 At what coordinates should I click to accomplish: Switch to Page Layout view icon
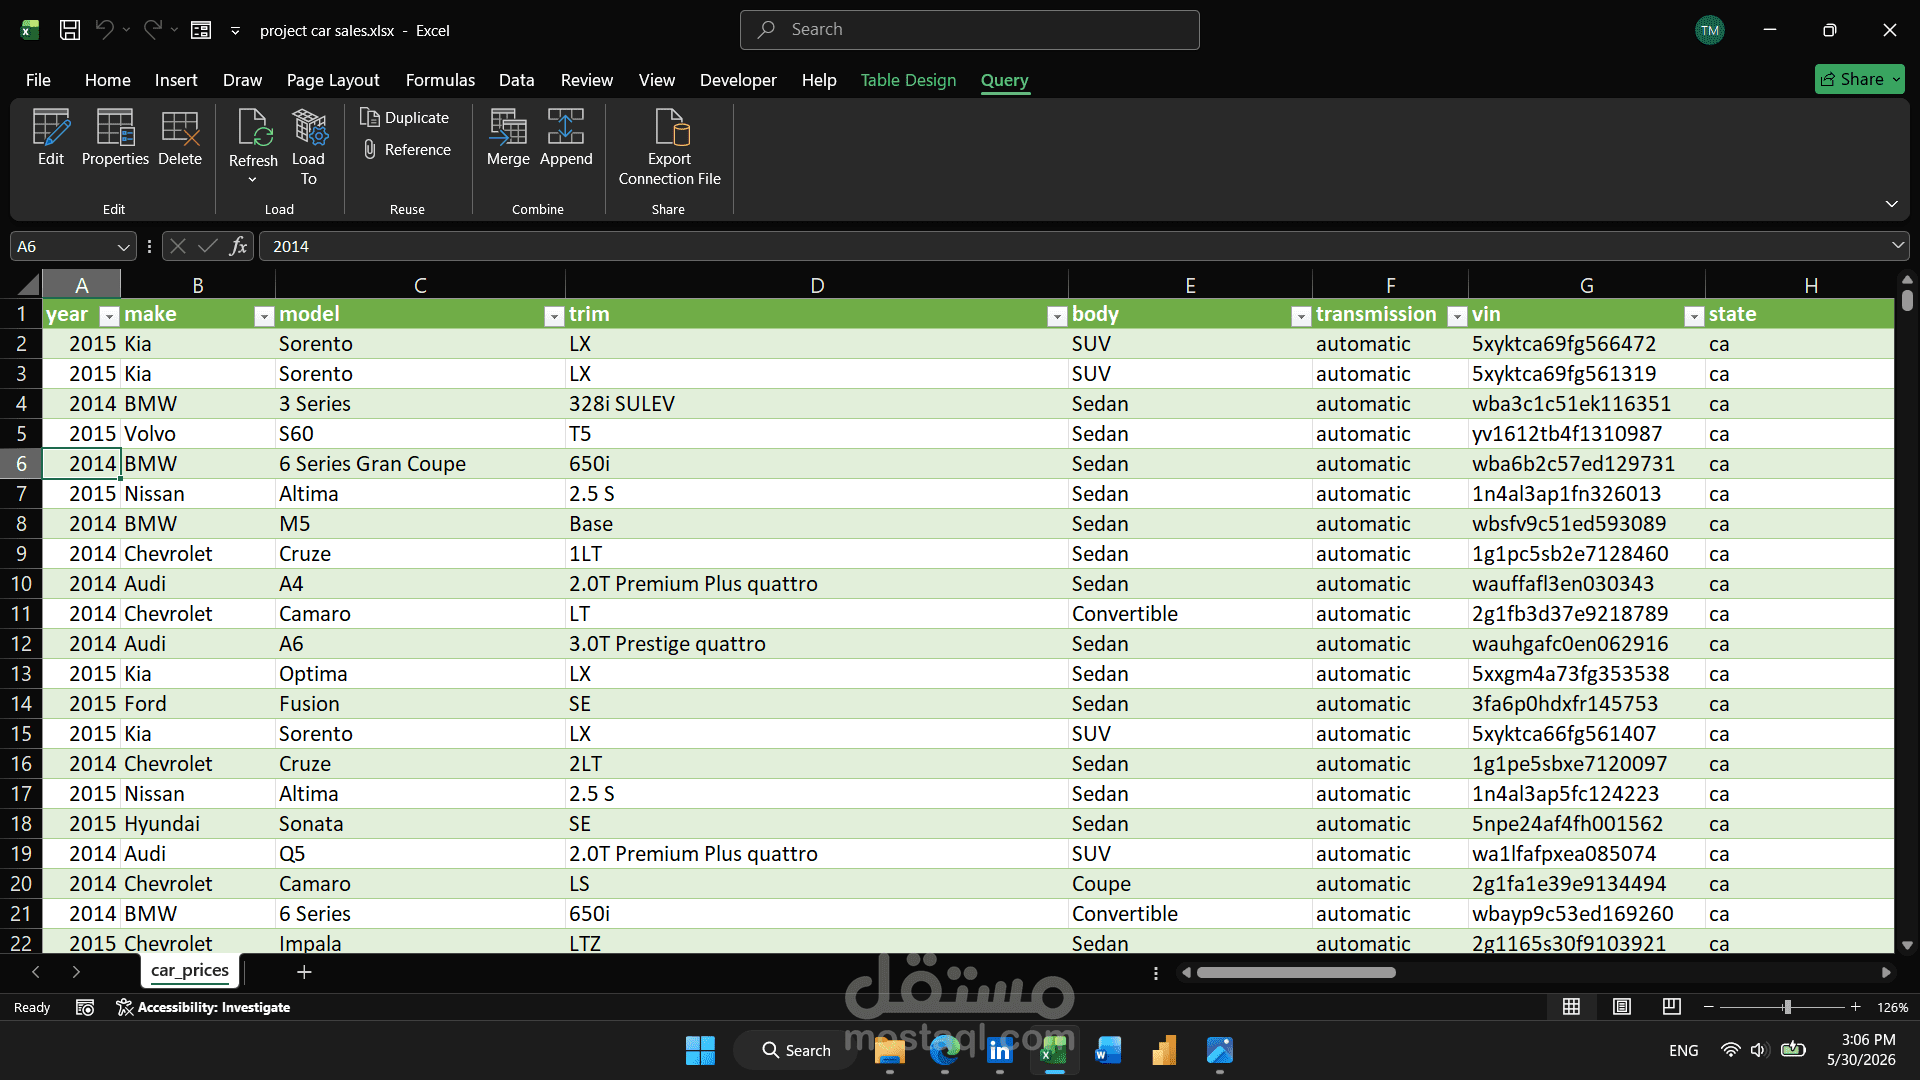1622,1007
